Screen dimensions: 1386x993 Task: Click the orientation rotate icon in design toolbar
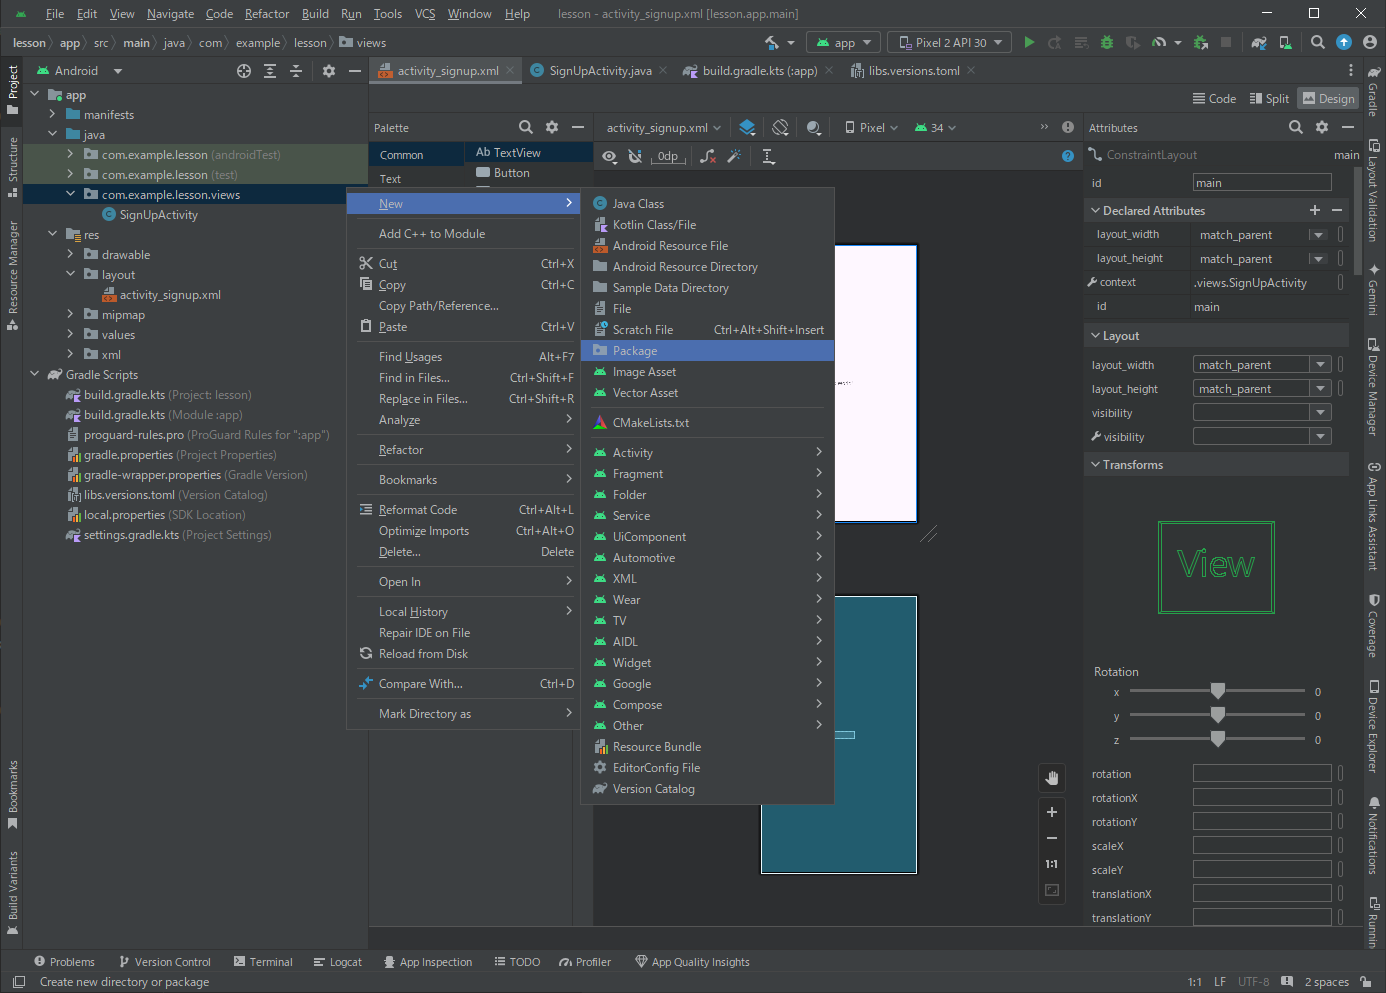(781, 127)
